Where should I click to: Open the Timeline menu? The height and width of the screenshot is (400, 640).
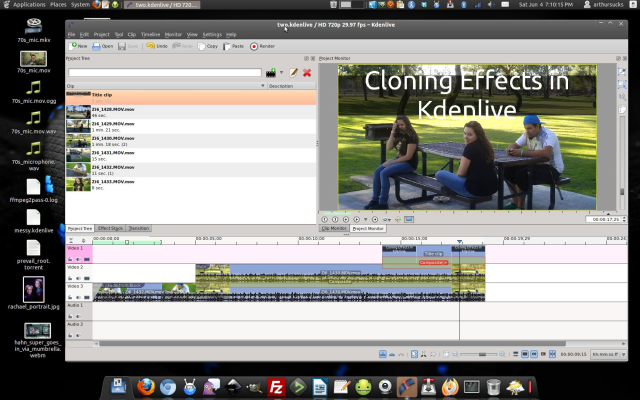(150, 34)
